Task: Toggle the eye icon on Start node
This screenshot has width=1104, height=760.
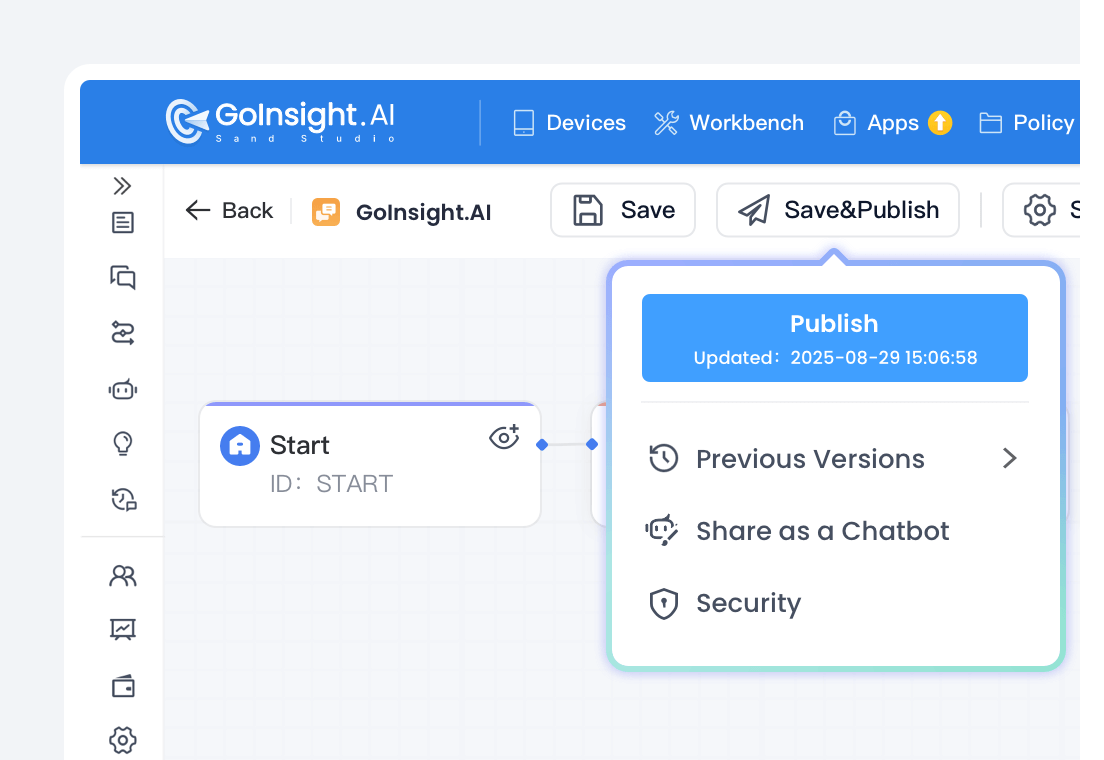Action: click(504, 437)
